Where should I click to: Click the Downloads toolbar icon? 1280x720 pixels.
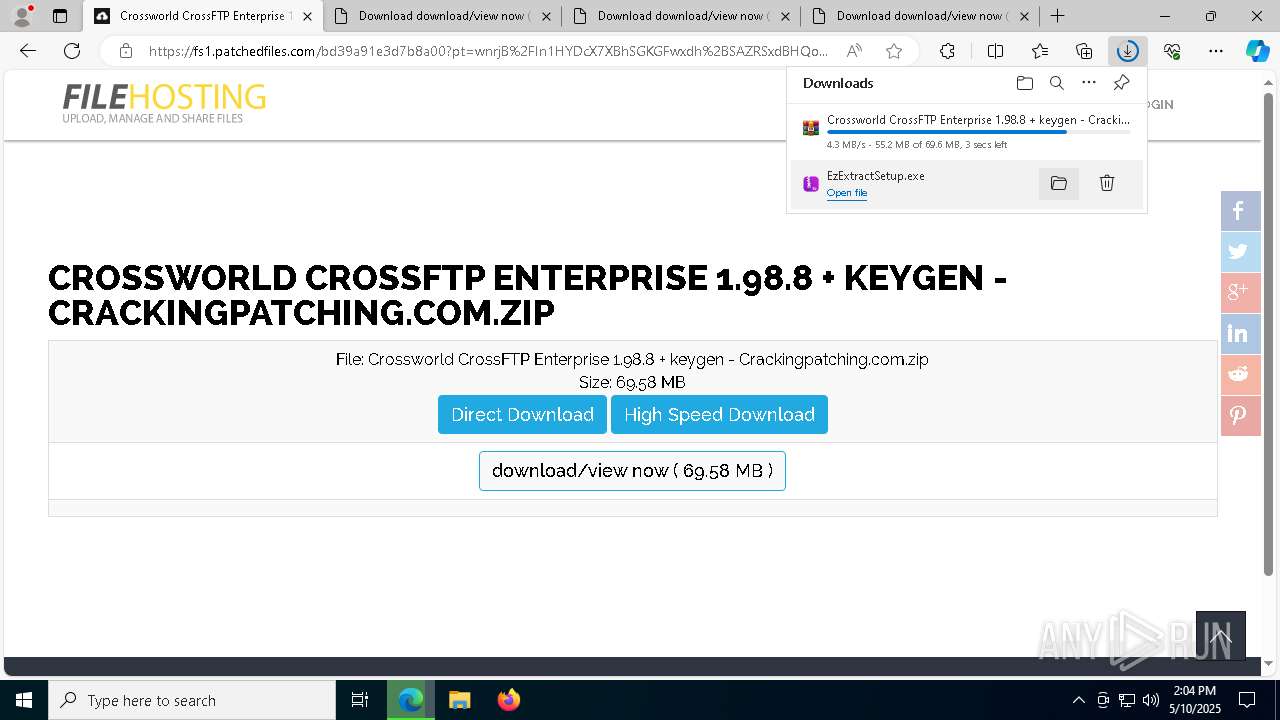pyautogui.click(x=1128, y=51)
